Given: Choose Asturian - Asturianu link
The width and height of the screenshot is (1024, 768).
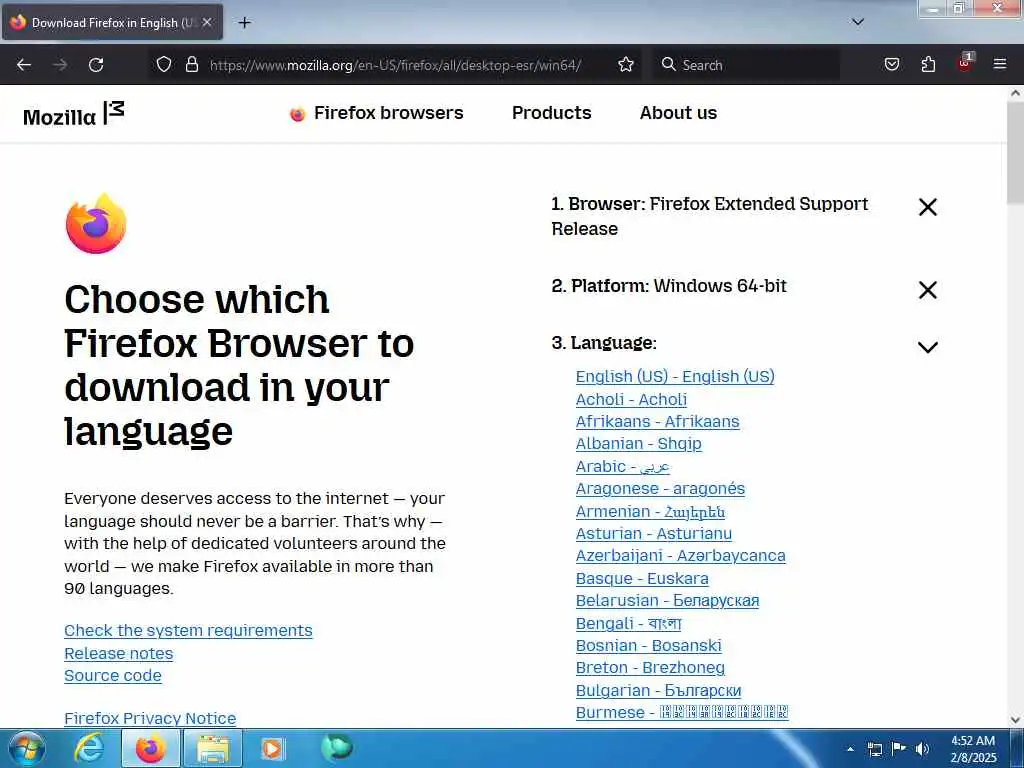Looking at the screenshot, I should [x=653, y=534].
